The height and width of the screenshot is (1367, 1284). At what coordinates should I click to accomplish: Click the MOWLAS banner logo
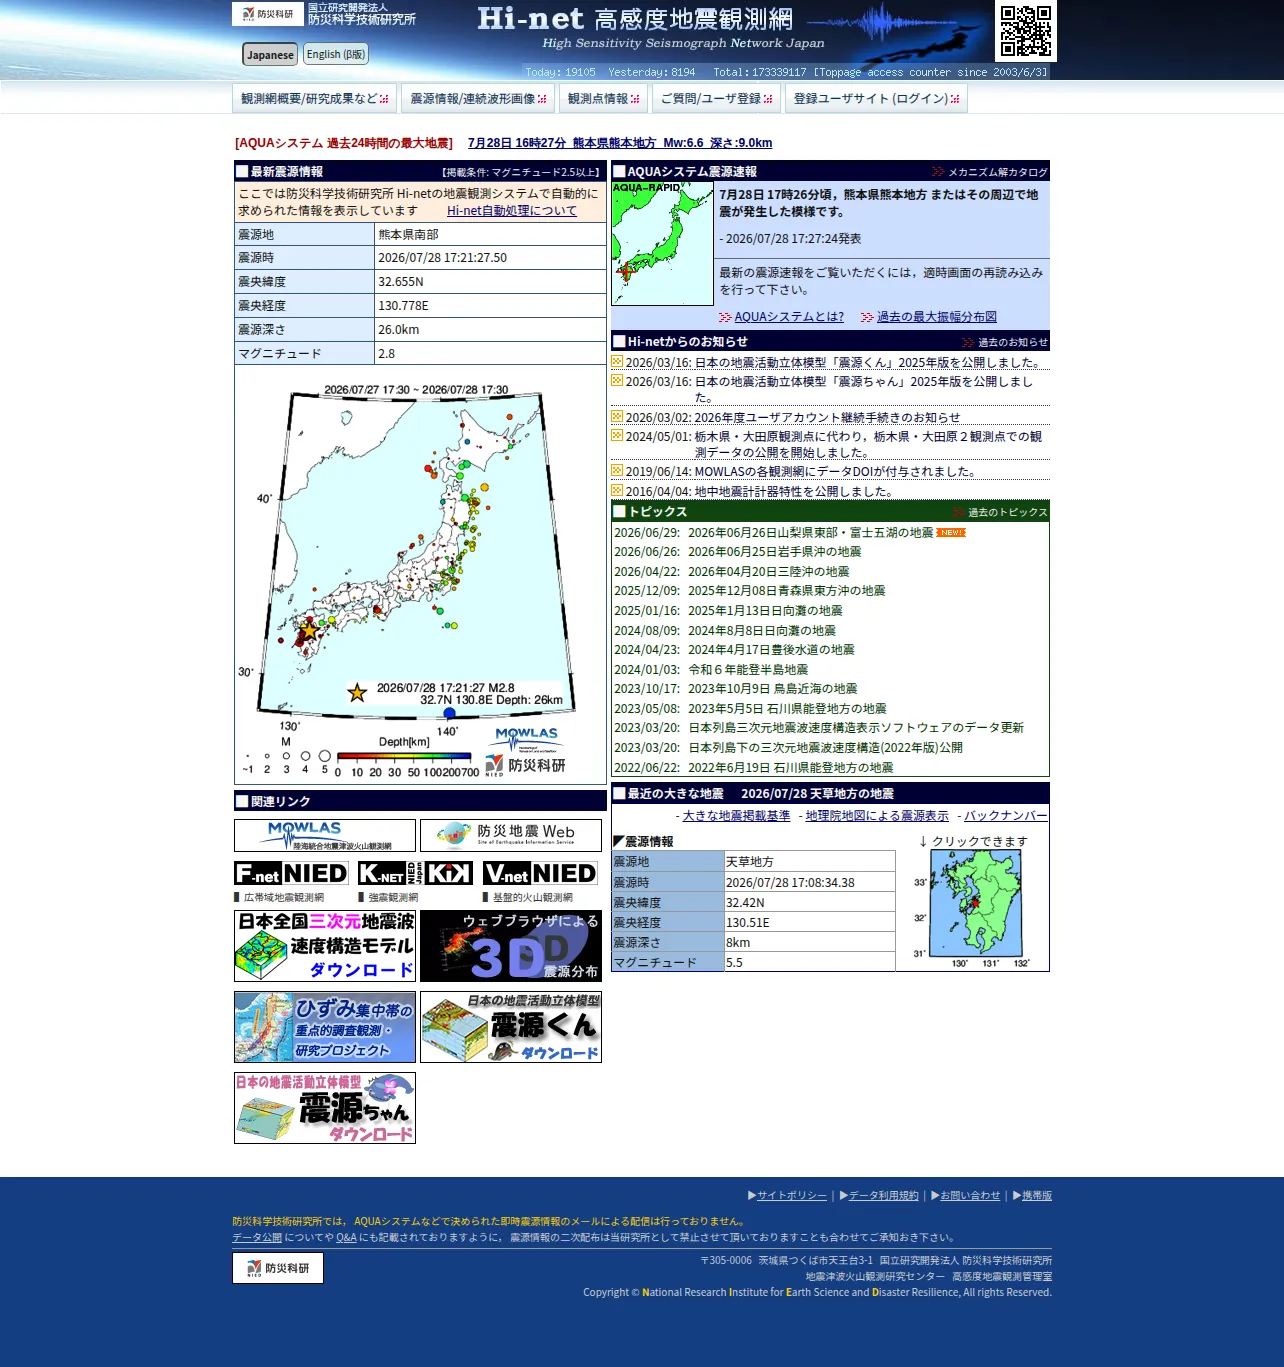[x=325, y=835]
